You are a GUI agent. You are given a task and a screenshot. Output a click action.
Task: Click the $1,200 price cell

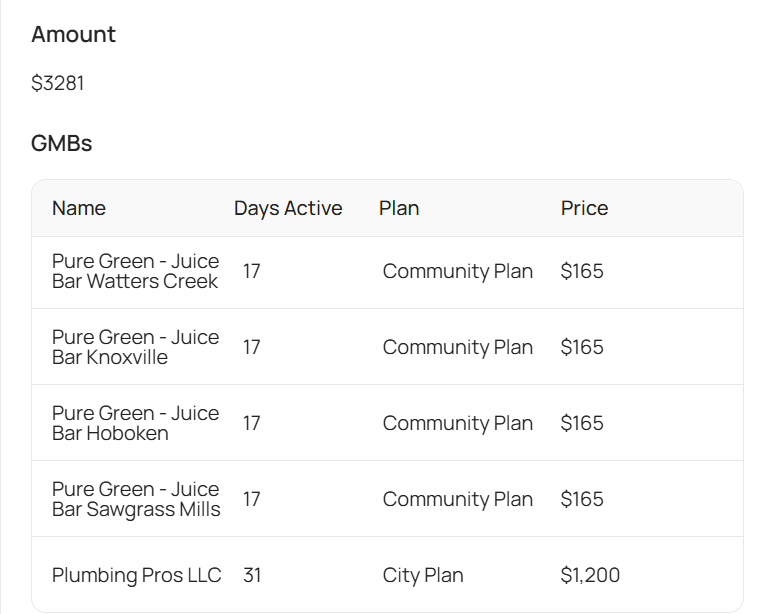[590, 575]
